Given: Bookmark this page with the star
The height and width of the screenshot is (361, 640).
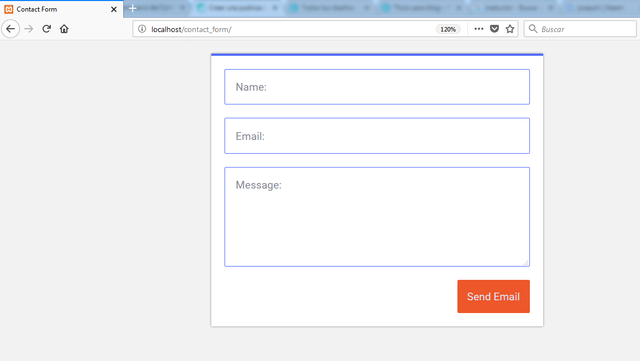Looking at the screenshot, I should (510, 29).
